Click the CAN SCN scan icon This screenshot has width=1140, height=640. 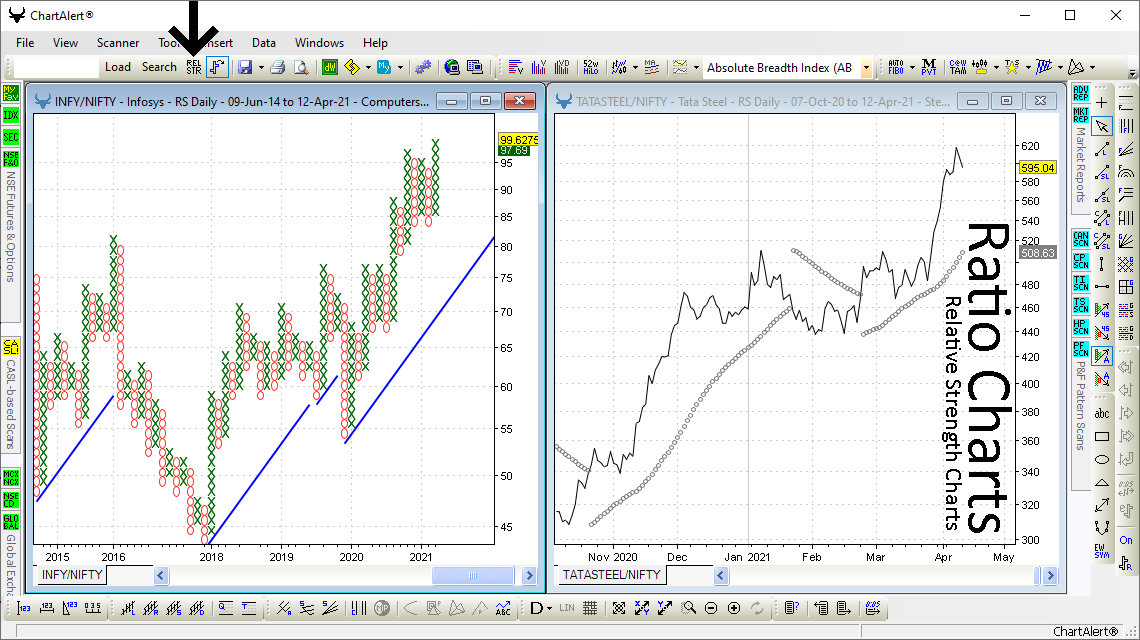(x=1080, y=239)
